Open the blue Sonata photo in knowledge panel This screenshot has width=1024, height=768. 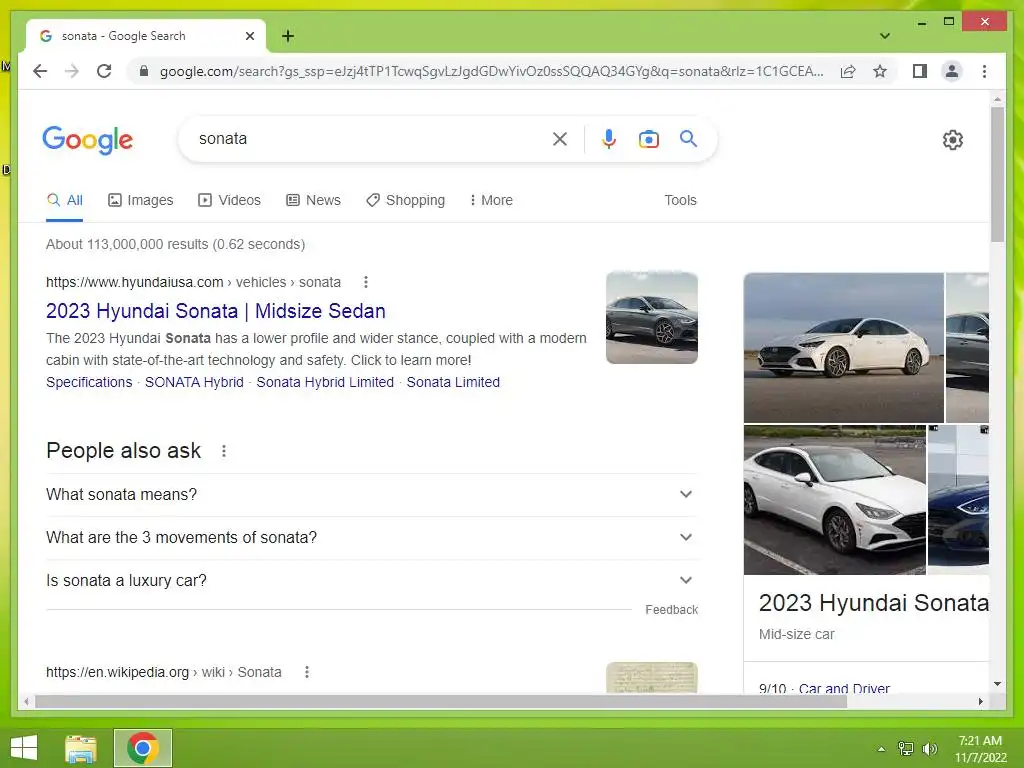[x=958, y=500]
